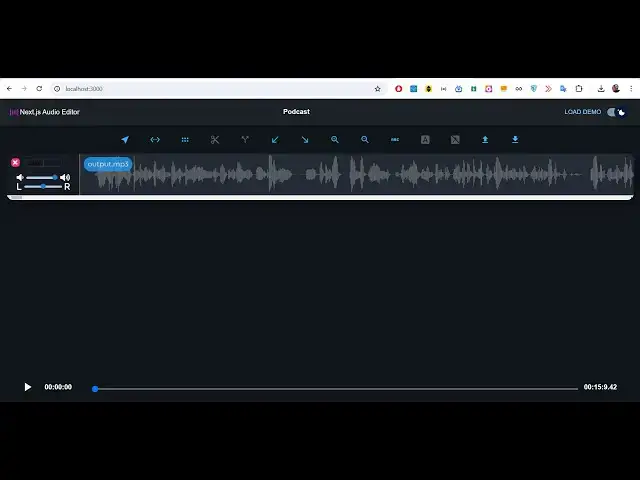
Task: Click the output.mp3 clip label
Action: click(108, 164)
